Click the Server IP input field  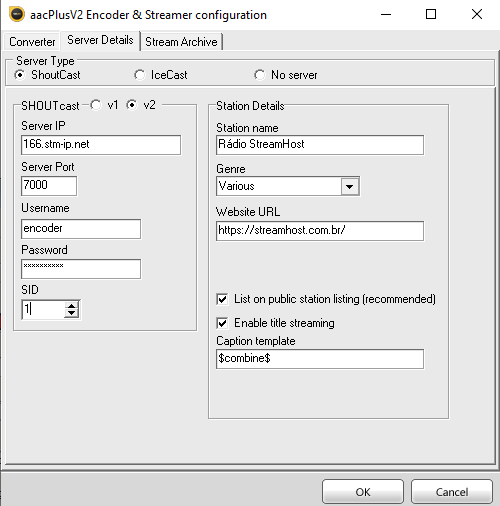101,145
